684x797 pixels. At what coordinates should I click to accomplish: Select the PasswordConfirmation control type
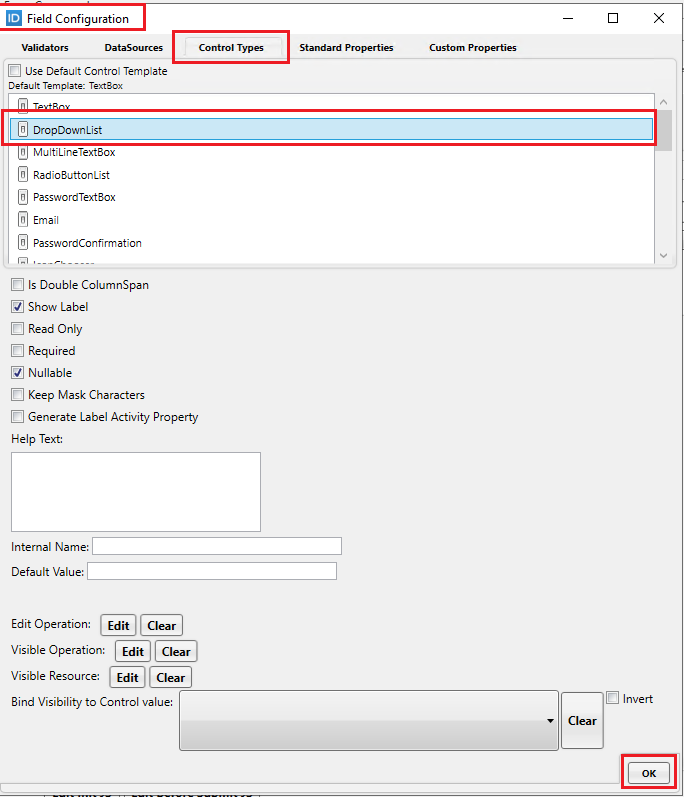[331, 242]
